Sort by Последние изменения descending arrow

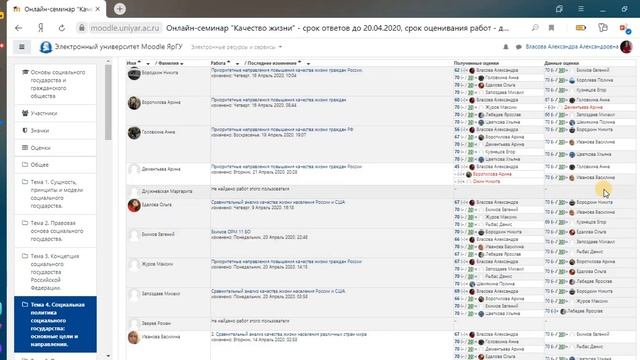click(308, 64)
